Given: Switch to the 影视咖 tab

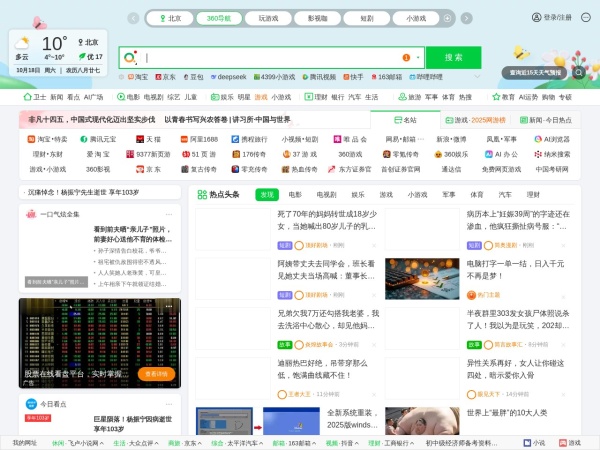Looking at the screenshot, I should click(318, 18).
